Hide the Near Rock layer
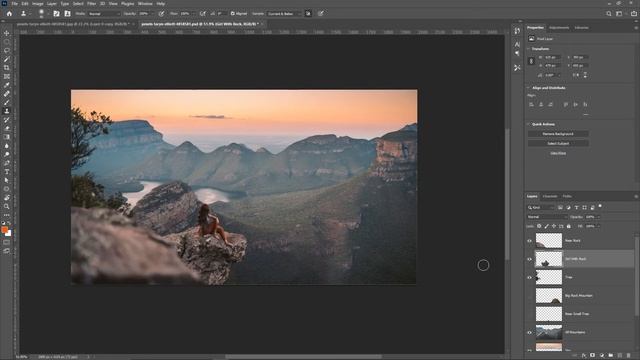640x360 pixels. [529, 241]
